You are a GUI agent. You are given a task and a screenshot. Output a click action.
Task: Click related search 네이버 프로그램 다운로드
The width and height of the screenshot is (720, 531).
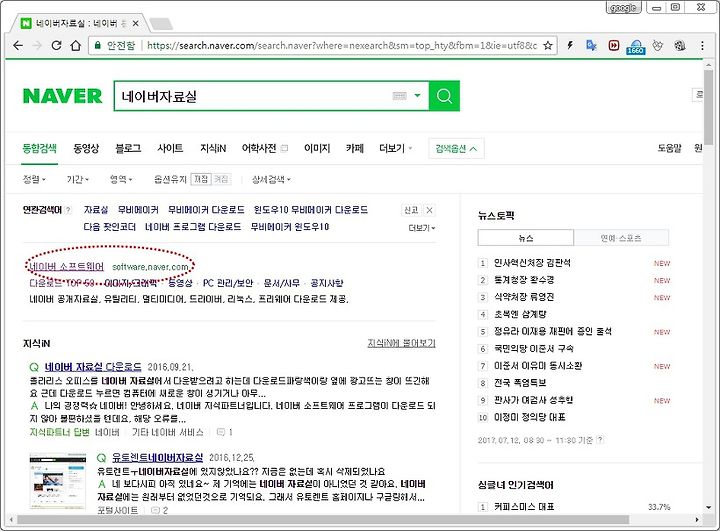coord(193,227)
